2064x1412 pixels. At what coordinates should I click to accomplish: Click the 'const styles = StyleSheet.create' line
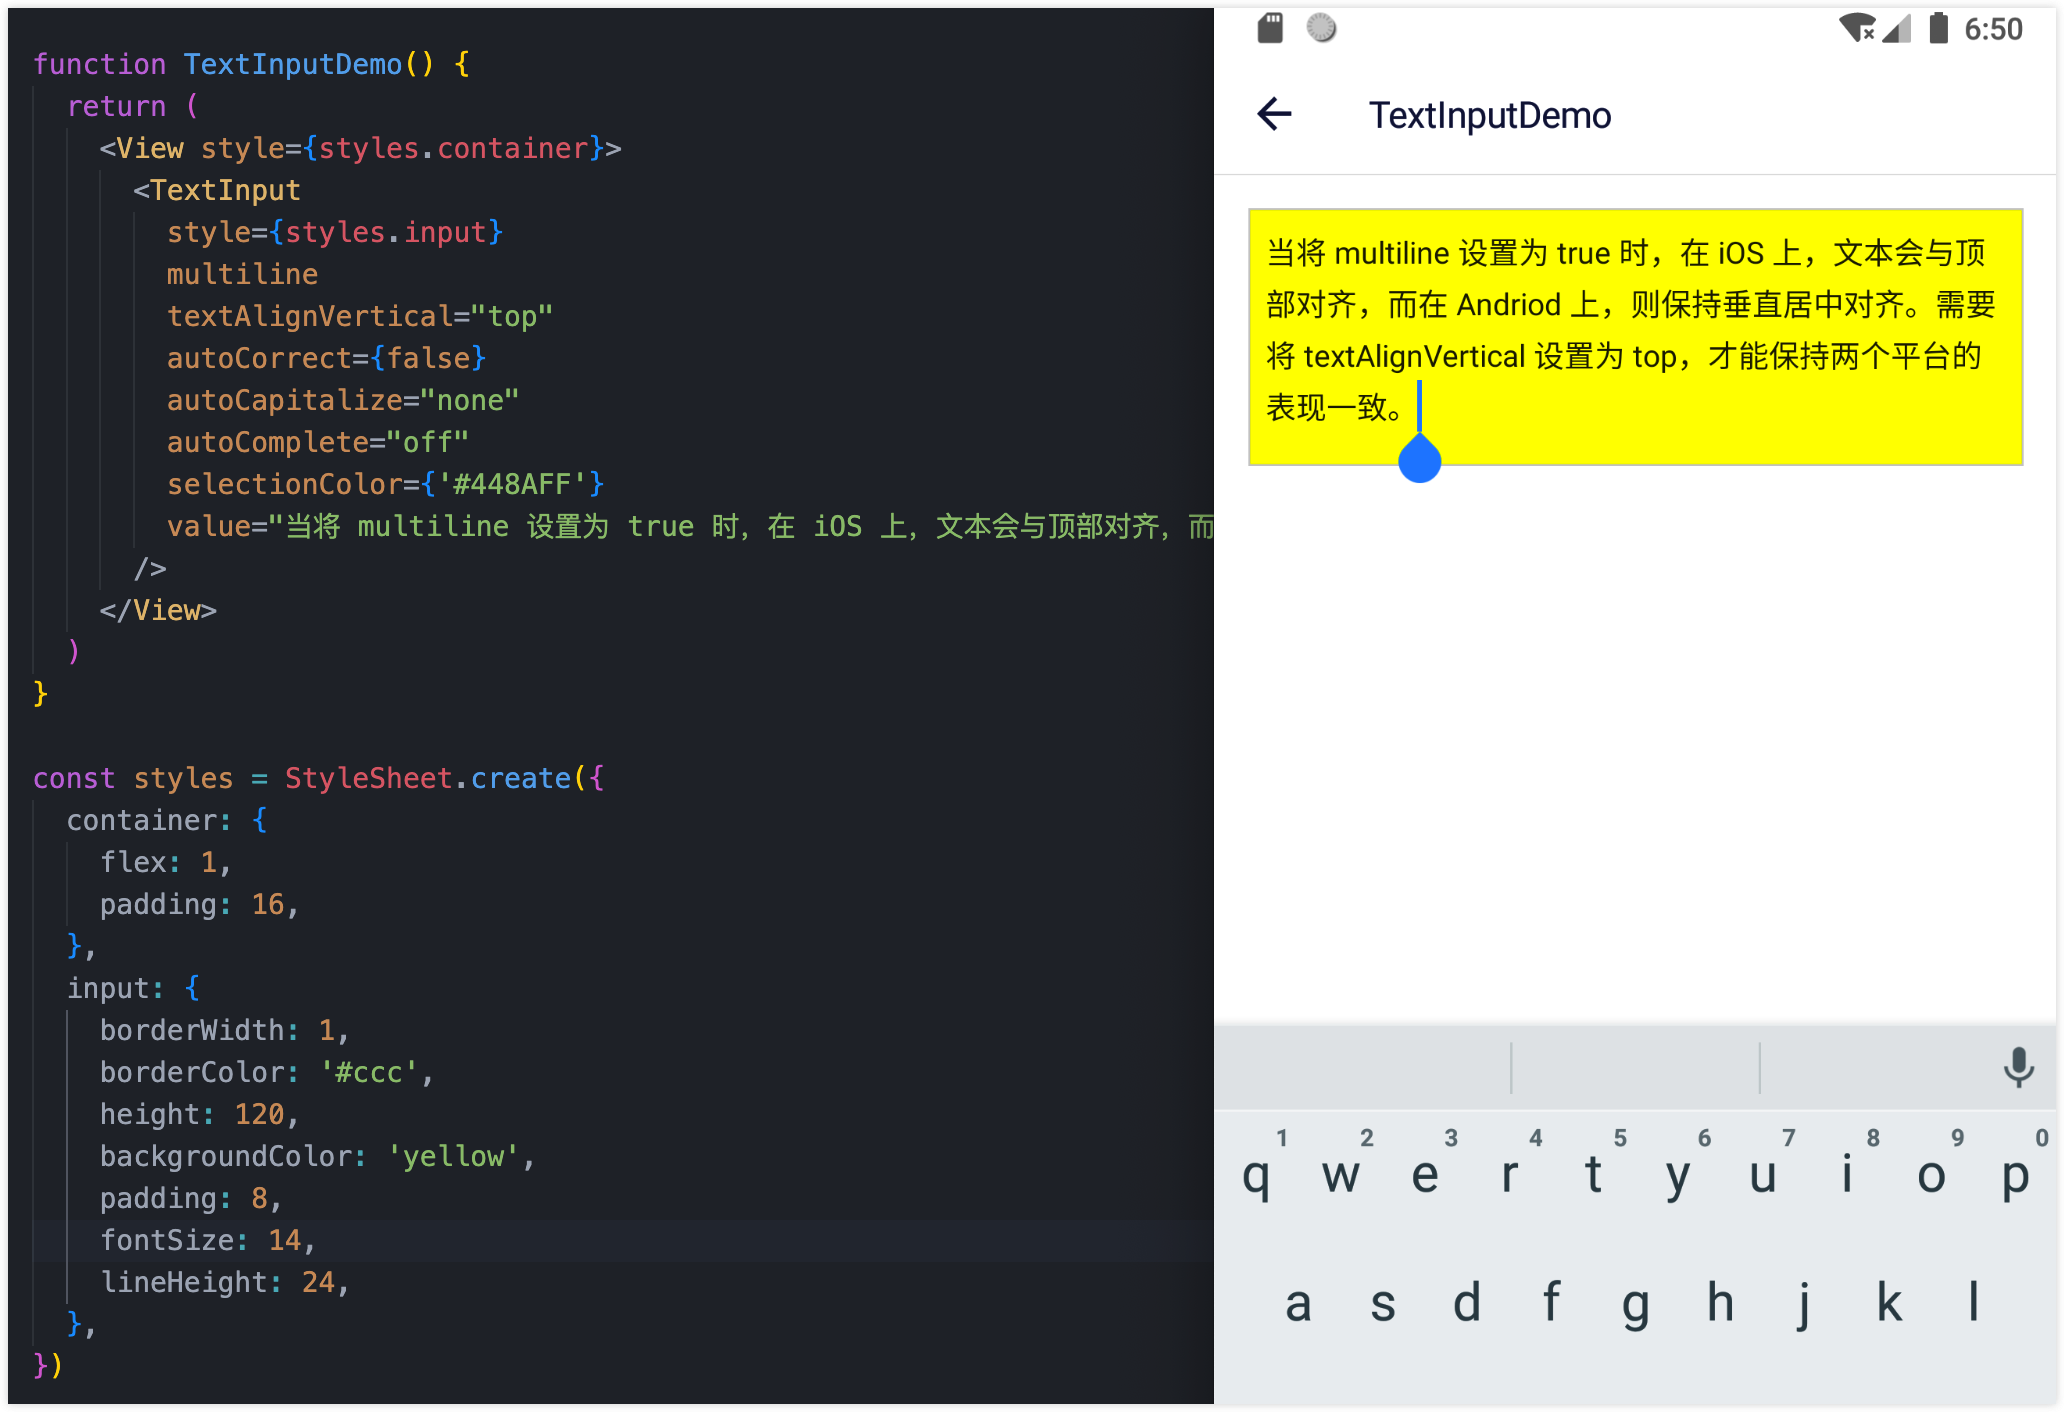tap(319, 778)
